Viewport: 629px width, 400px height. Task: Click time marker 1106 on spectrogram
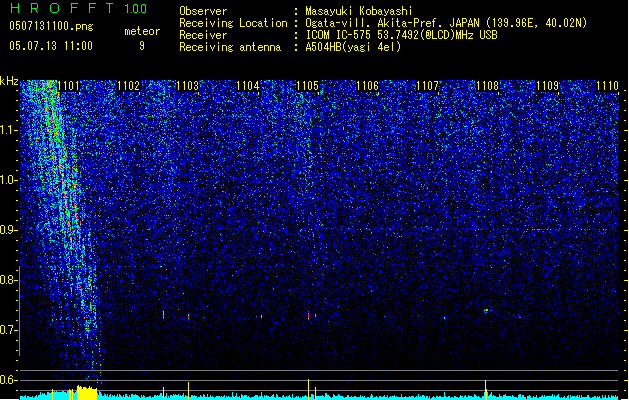click(367, 86)
